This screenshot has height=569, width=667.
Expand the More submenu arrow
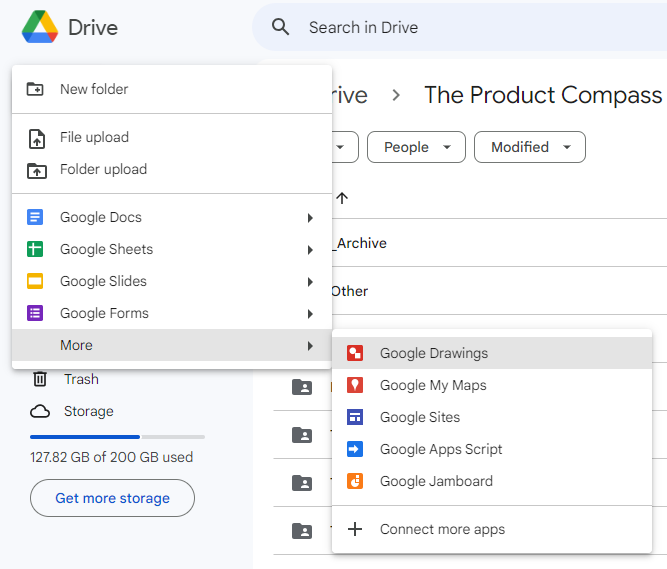click(310, 346)
